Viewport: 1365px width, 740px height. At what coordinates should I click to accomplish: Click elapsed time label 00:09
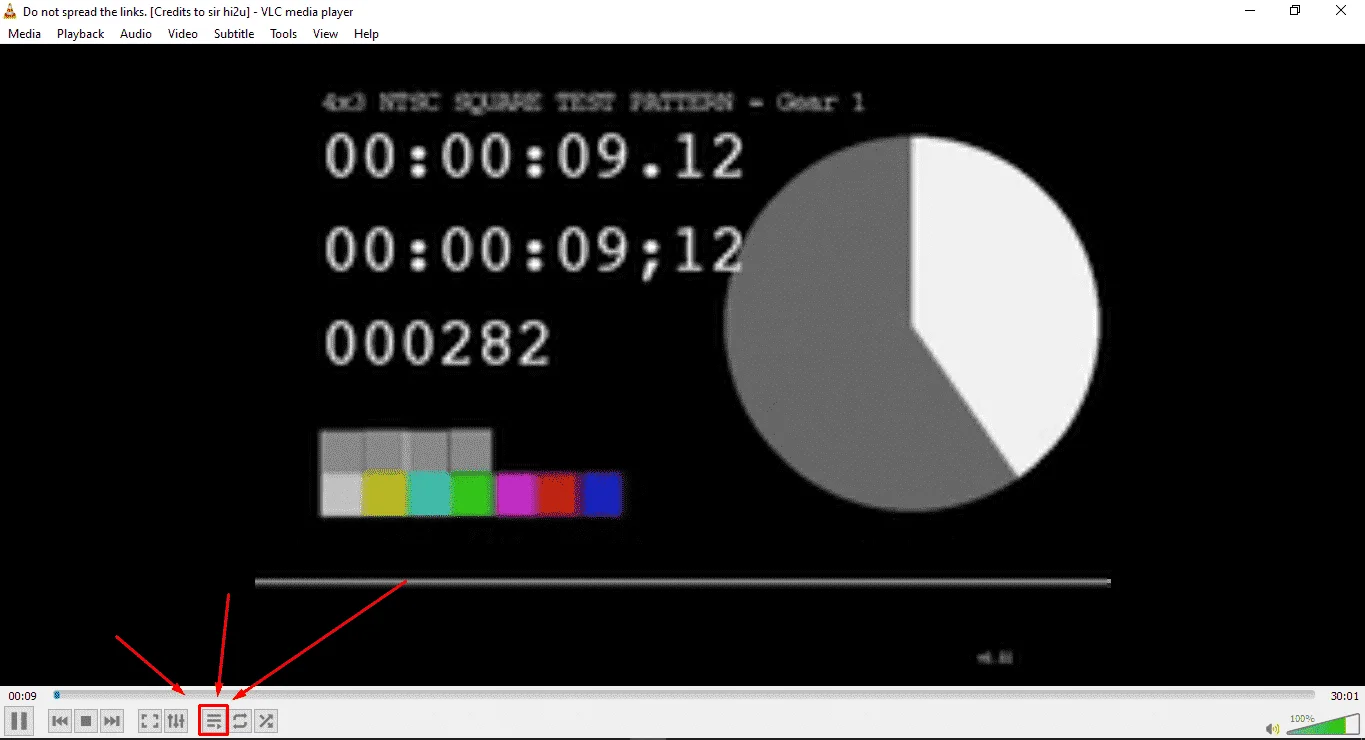coord(23,696)
